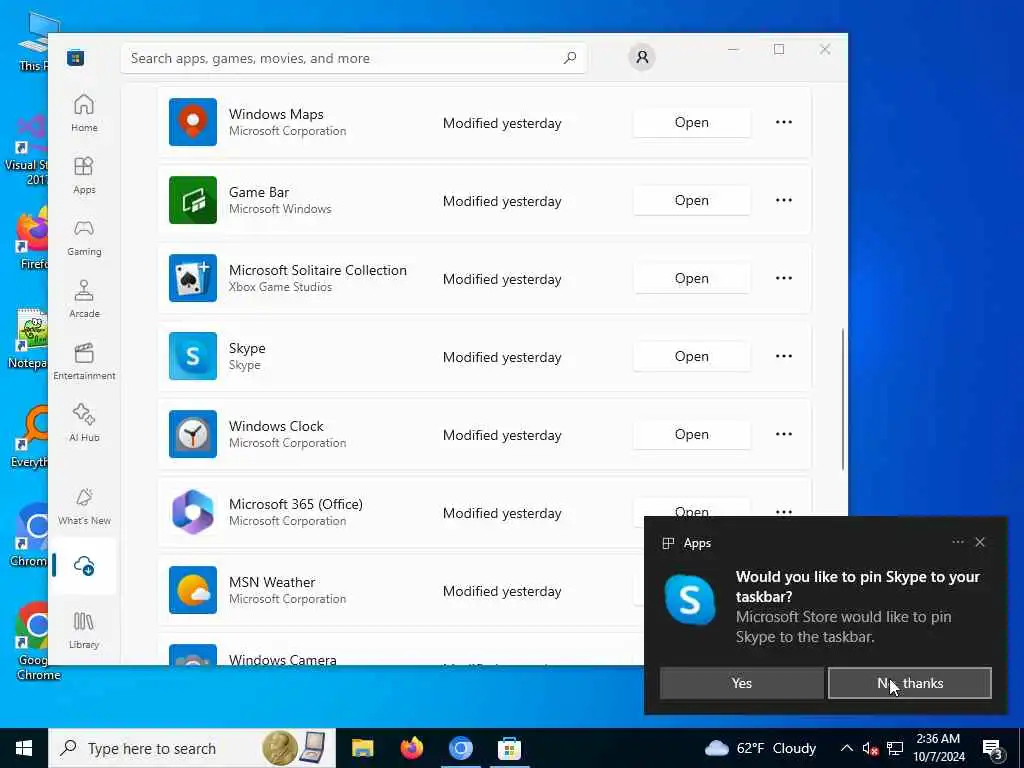Click the Microsoft Solitaire Collection icon
Viewport: 1024px width, 768px height.
[x=193, y=278]
